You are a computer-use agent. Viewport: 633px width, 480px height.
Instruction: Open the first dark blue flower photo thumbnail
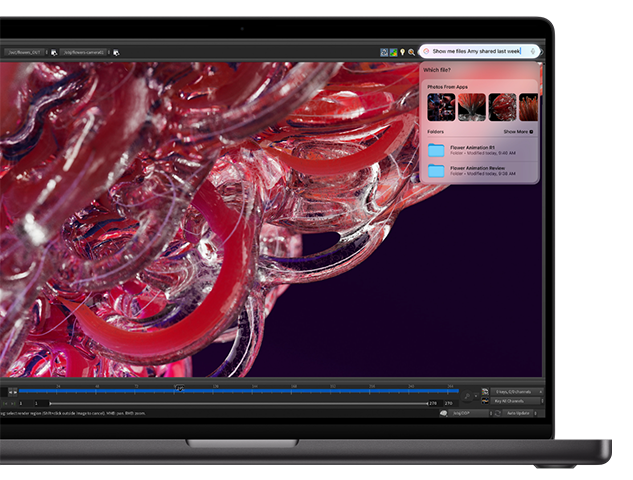click(441, 107)
